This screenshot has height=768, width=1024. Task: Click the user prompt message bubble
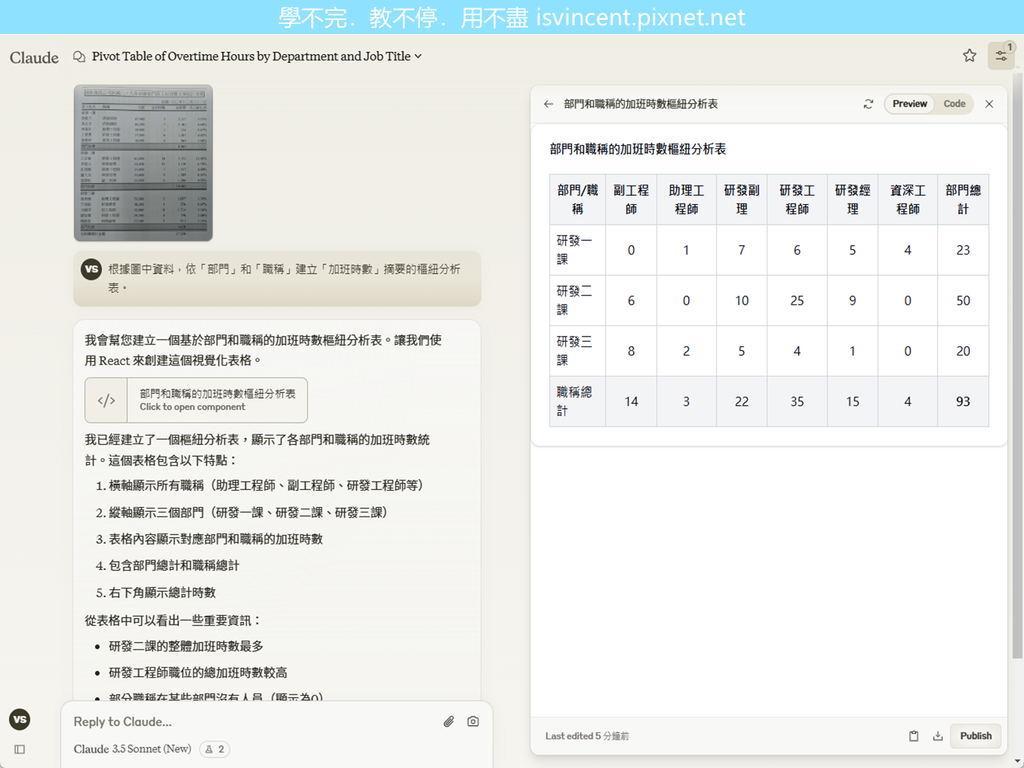(x=278, y=278)
